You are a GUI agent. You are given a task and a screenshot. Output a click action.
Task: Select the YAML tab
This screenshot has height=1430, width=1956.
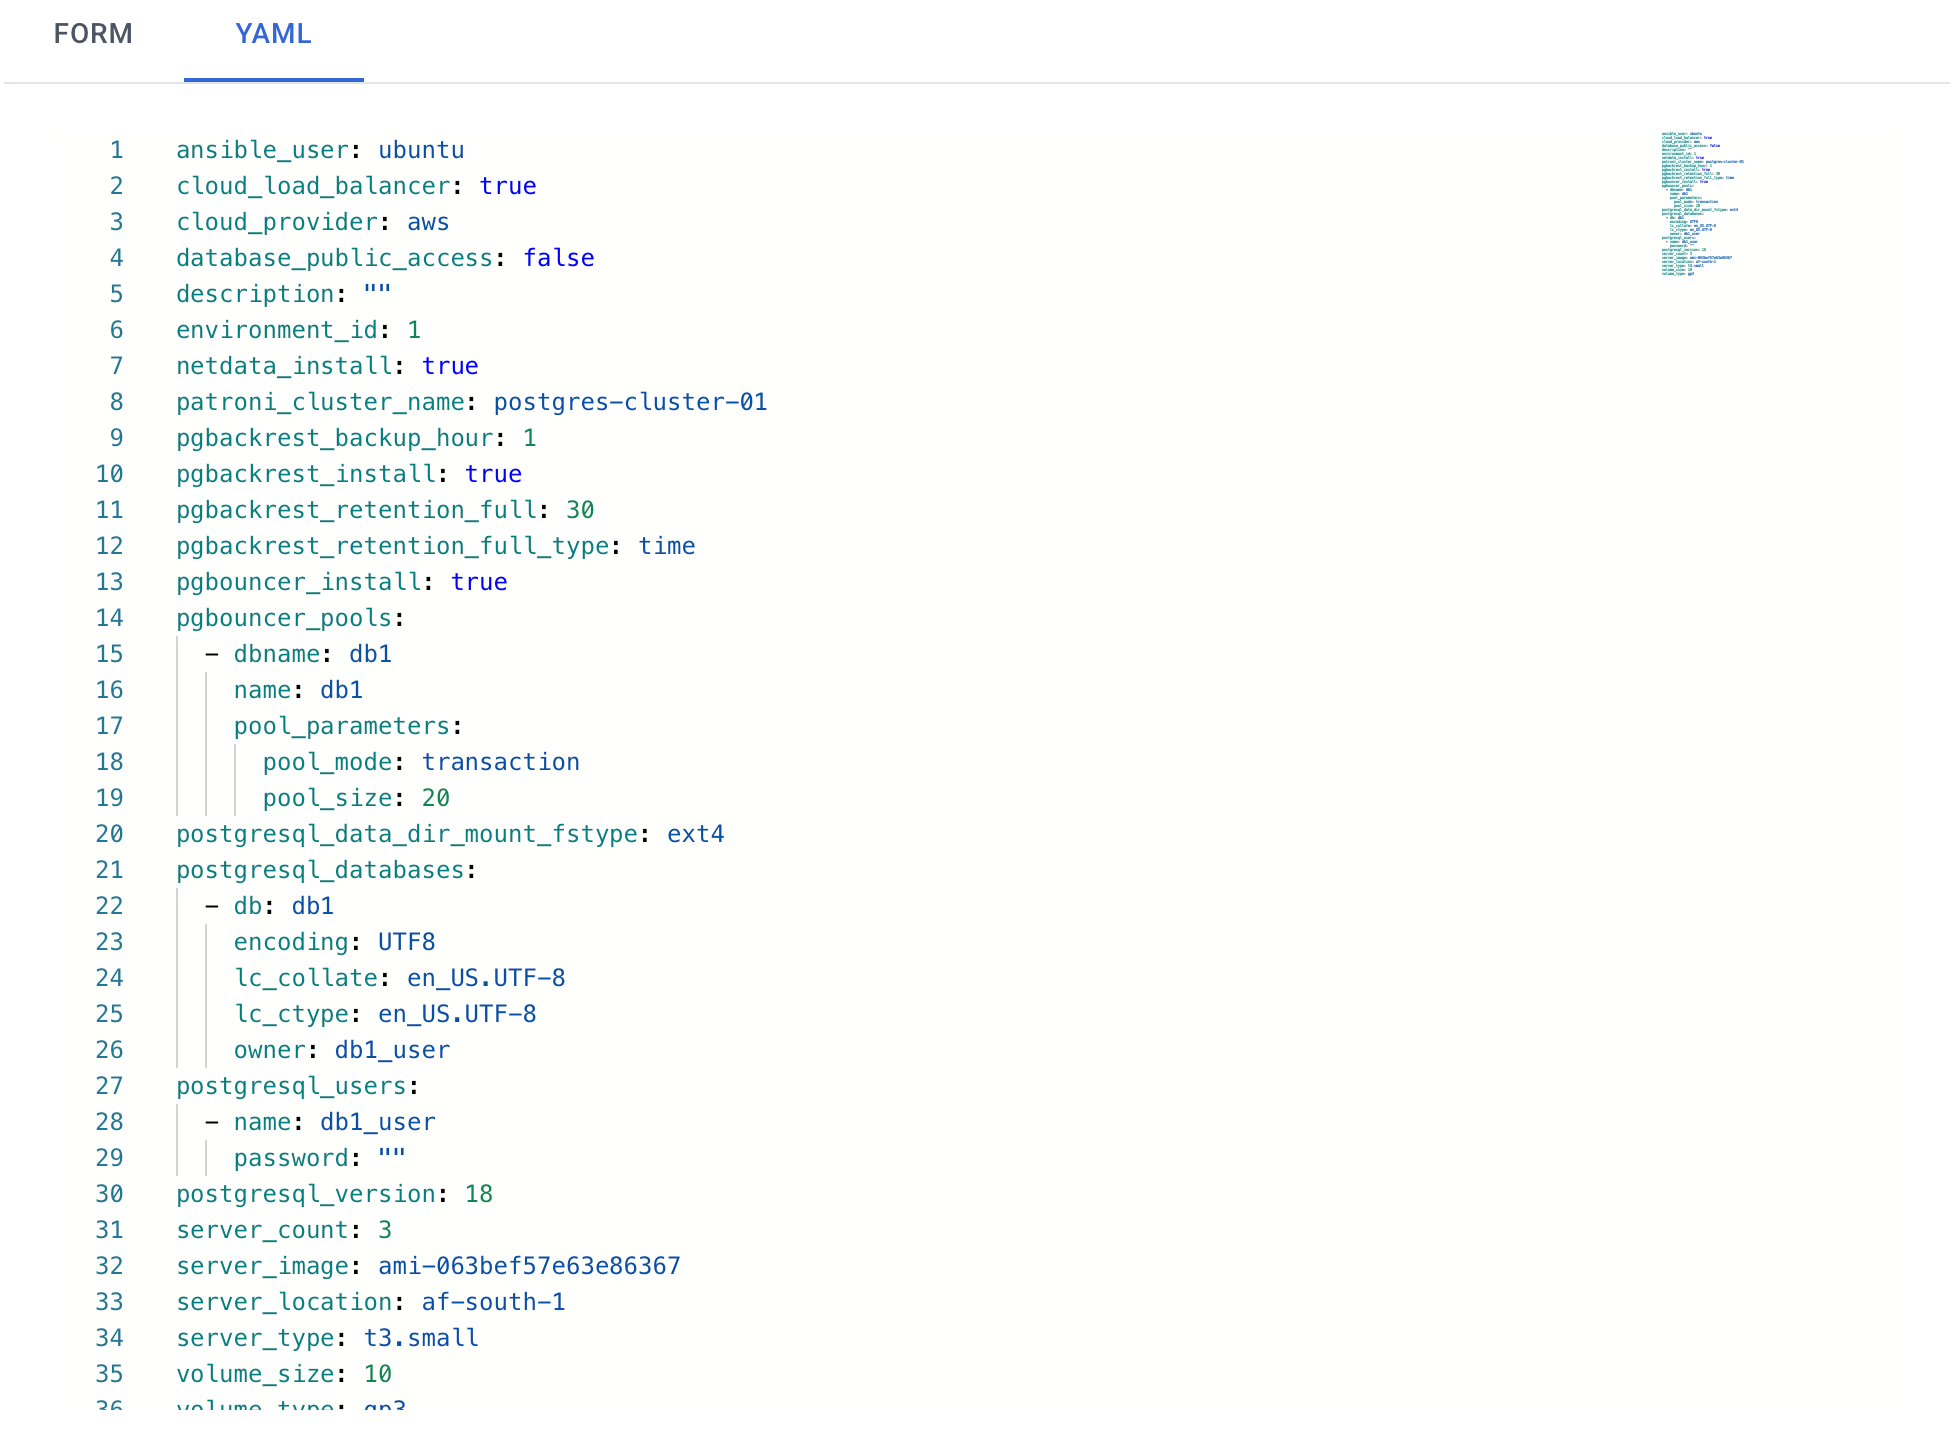(x=273, y=34)
